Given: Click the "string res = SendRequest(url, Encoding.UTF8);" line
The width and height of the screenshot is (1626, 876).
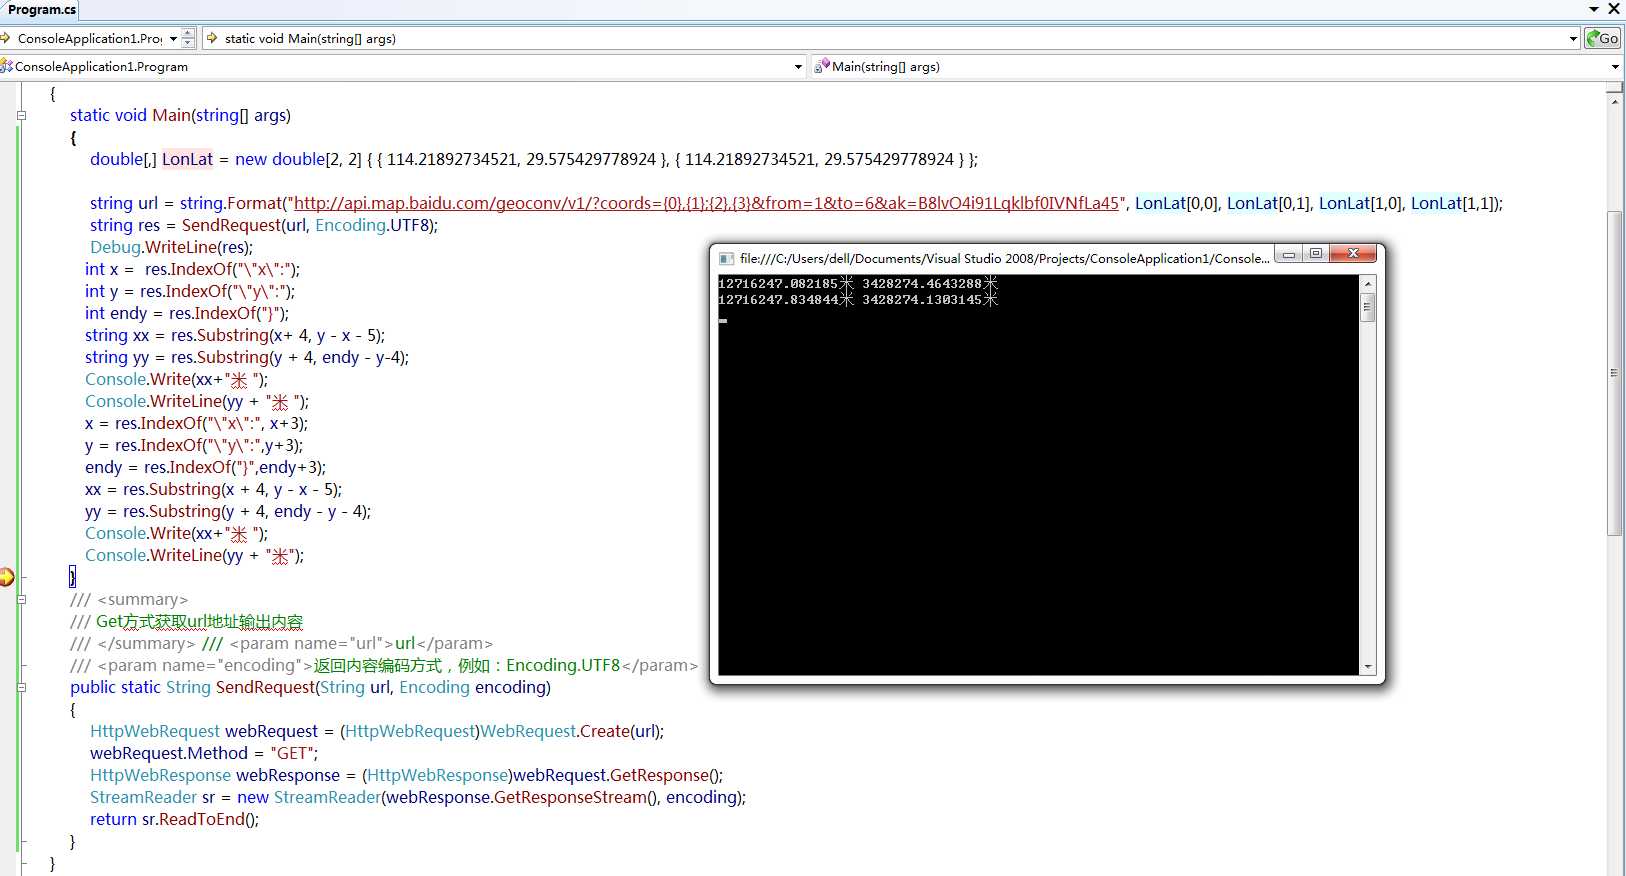Looking at the screenshot, I should 264,225.
